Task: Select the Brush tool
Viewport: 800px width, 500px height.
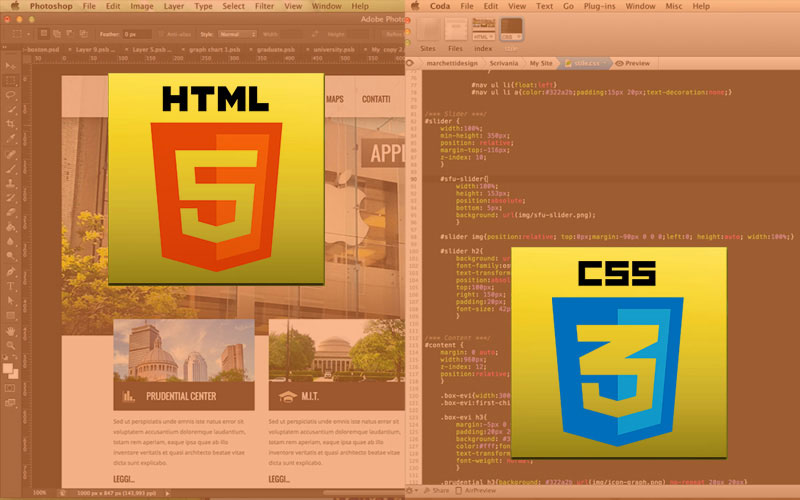Action: [10, 169]
